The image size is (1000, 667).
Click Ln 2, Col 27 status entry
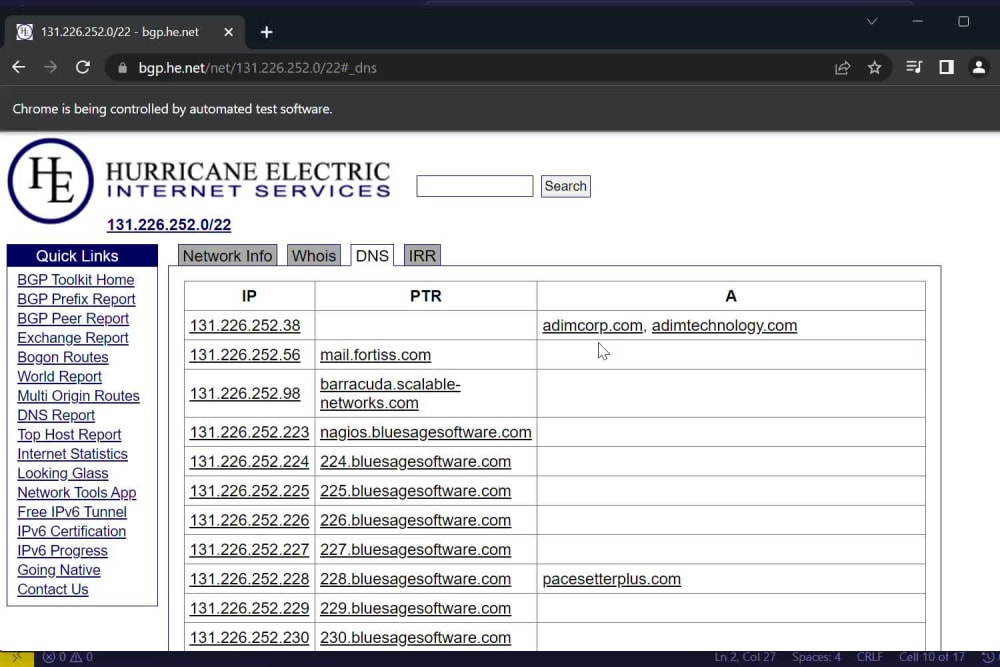coord(745,657)
